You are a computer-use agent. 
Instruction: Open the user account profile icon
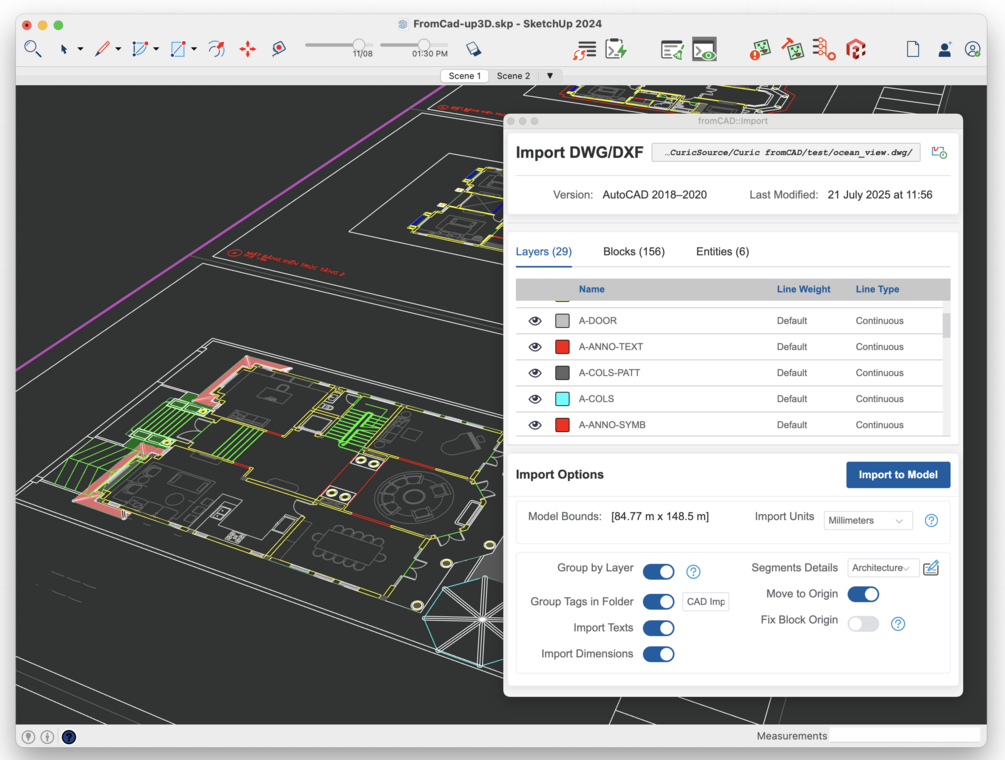[972, 49]
